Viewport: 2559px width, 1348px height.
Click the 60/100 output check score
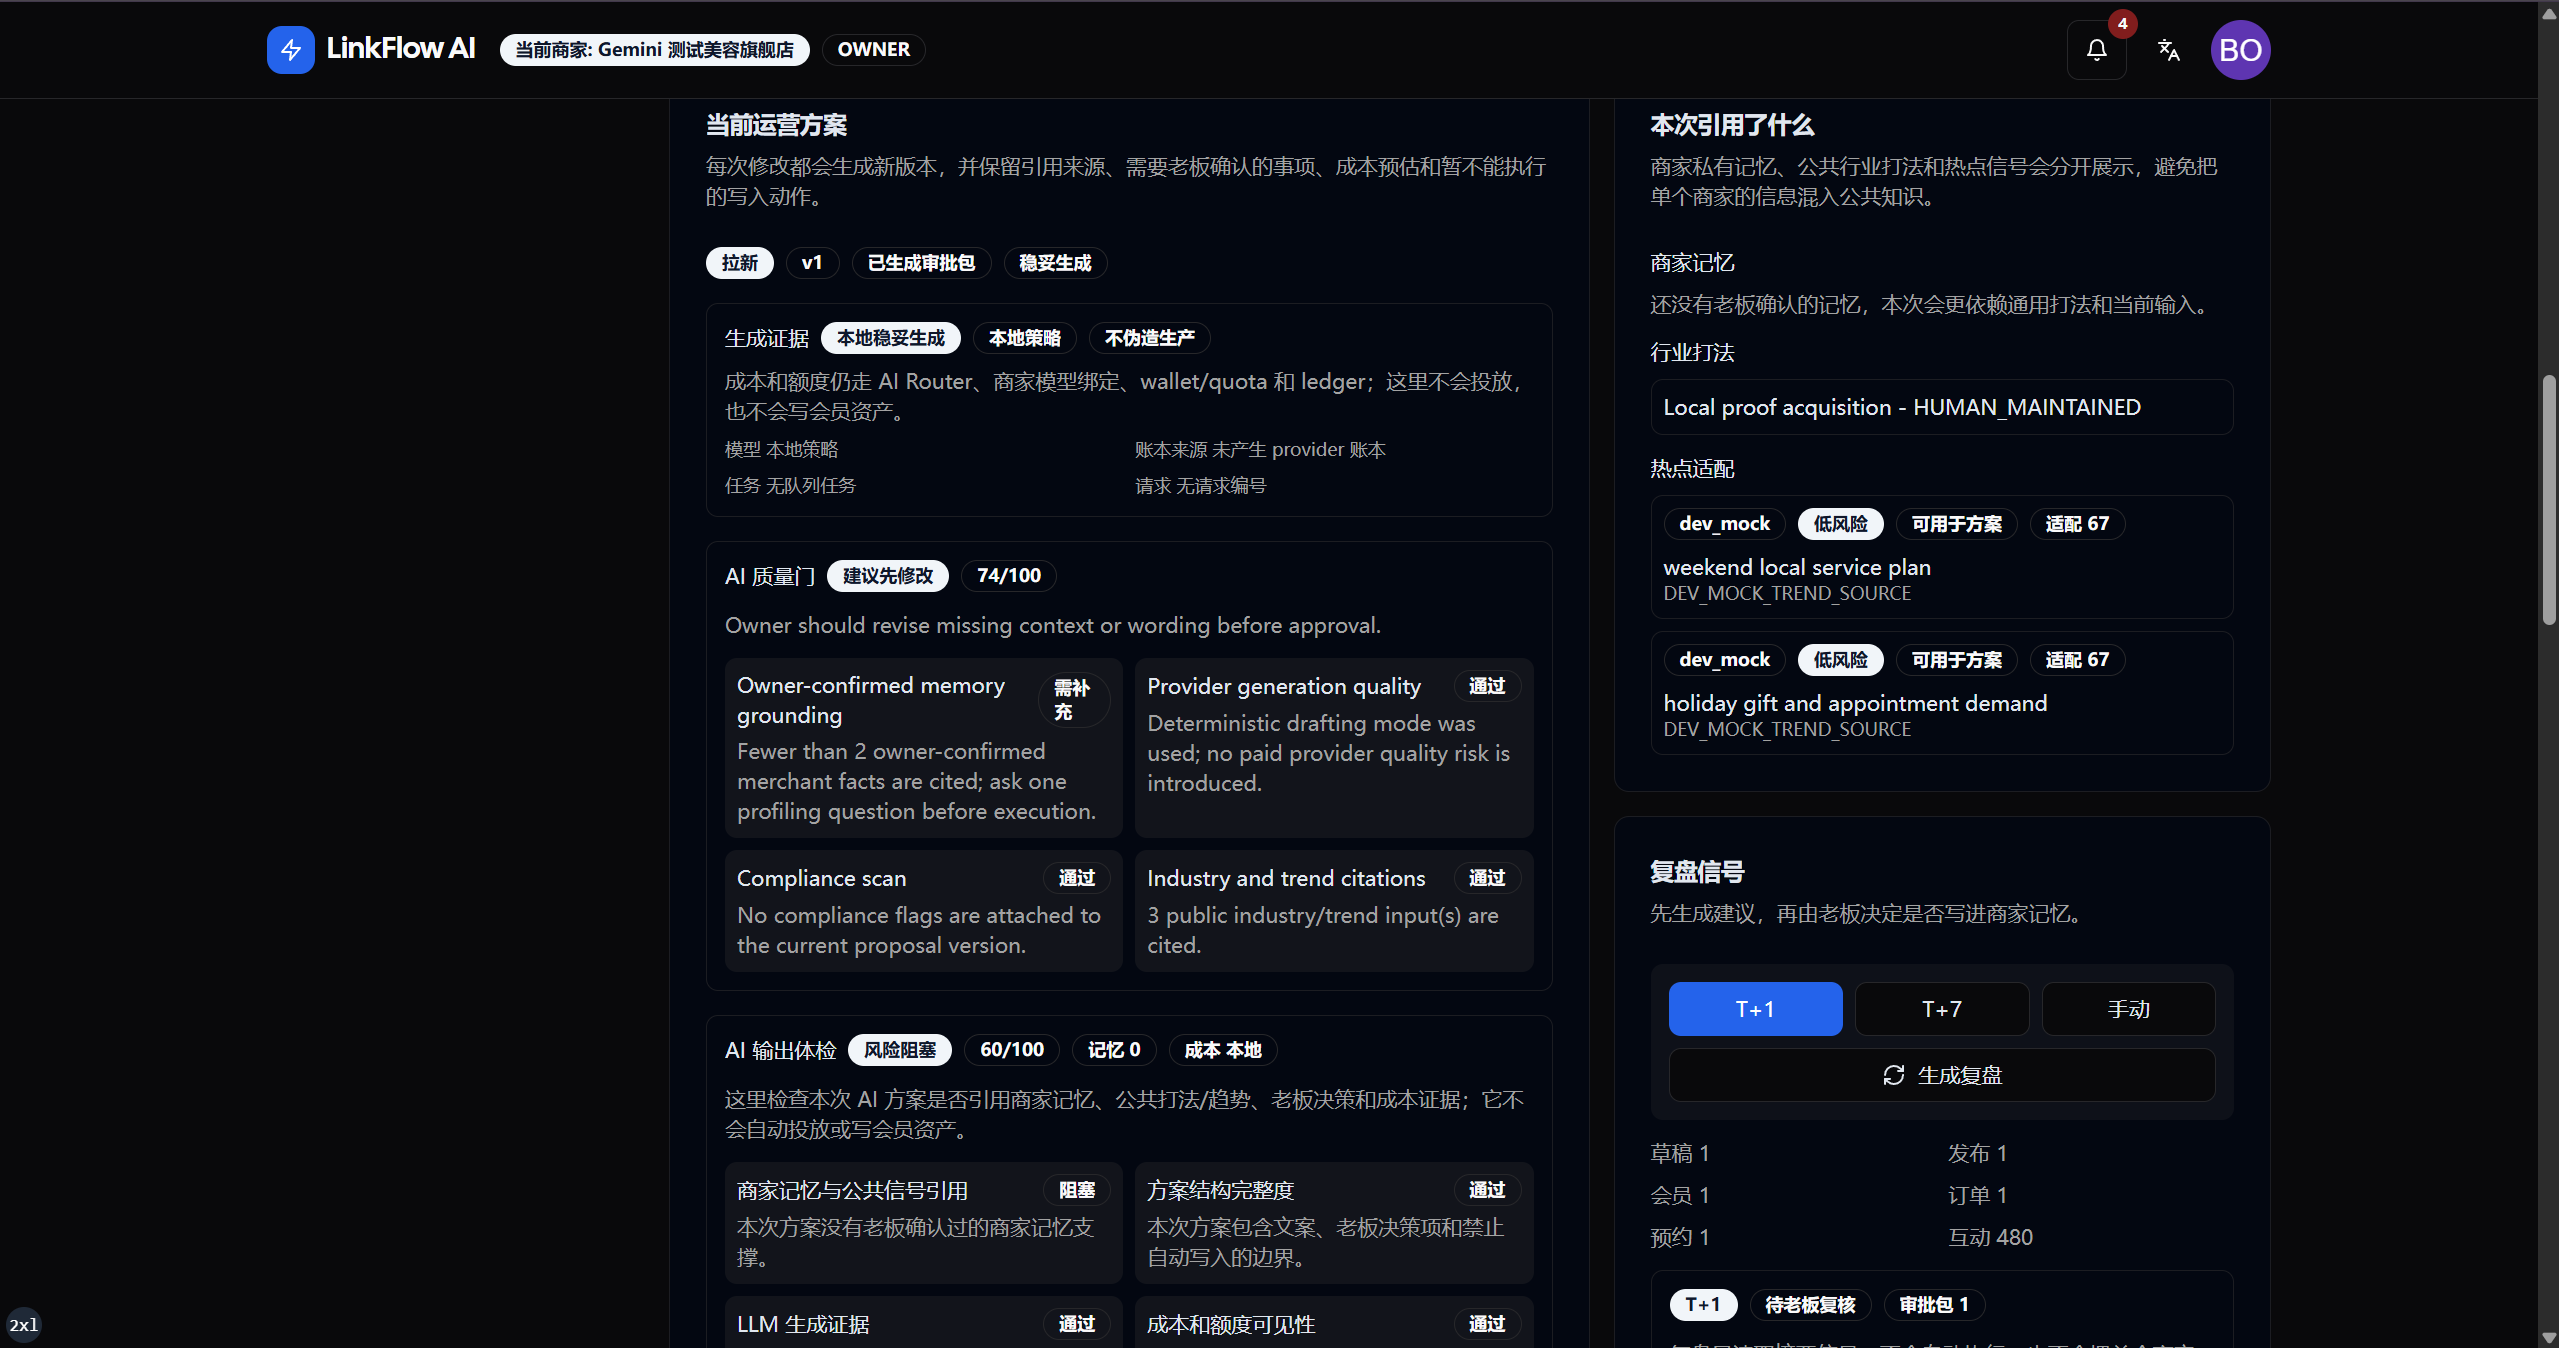coord(1011,1050)
